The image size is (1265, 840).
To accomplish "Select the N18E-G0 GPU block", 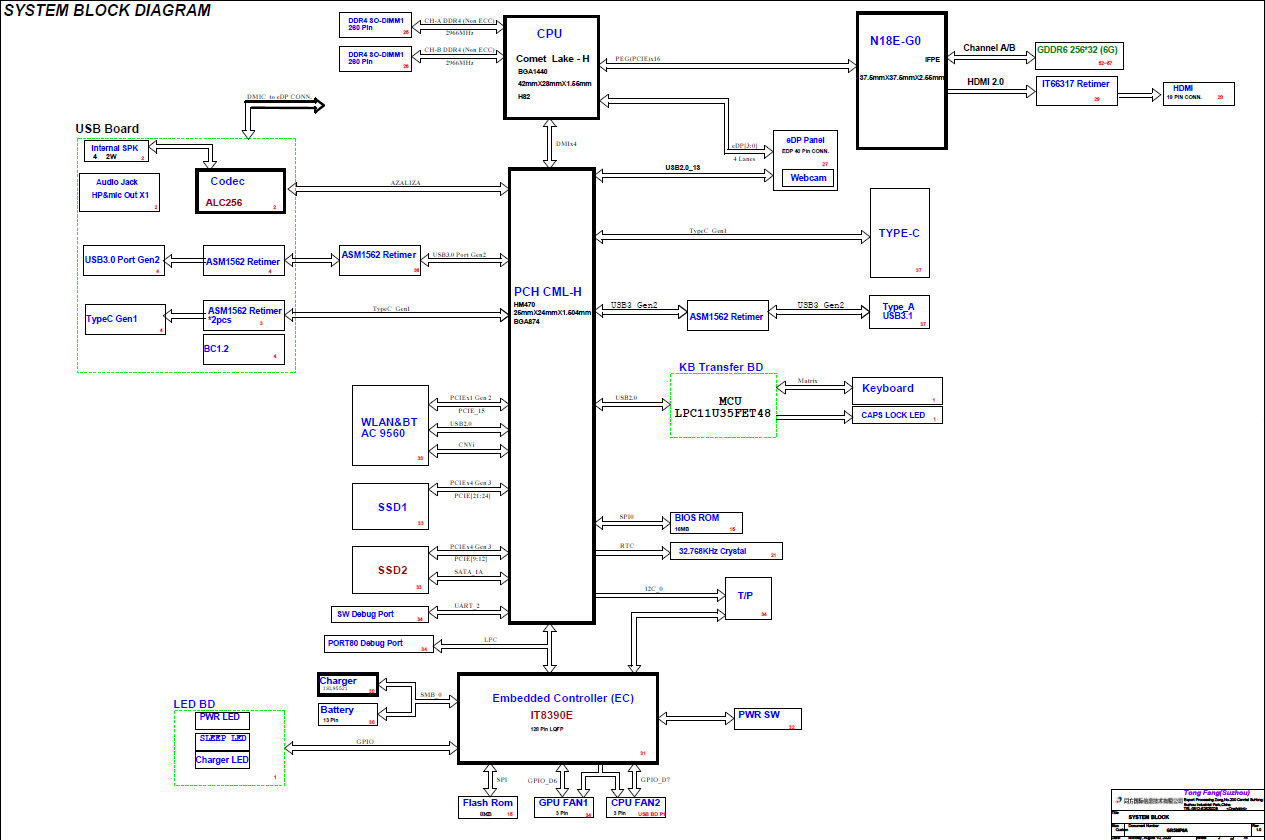I will tap(901, 80).
